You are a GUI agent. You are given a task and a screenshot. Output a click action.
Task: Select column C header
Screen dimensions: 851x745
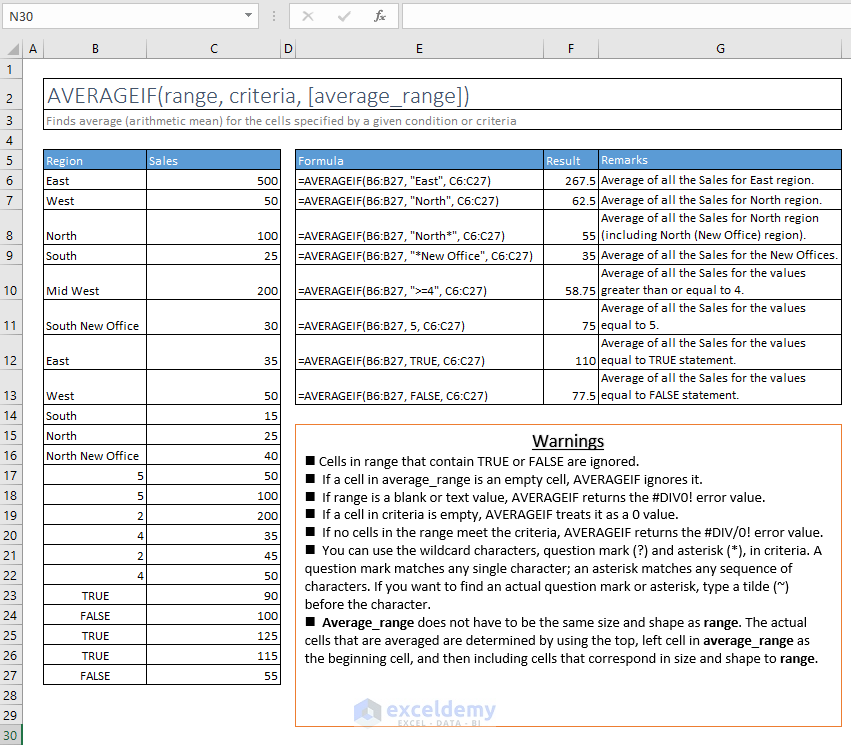214,49
